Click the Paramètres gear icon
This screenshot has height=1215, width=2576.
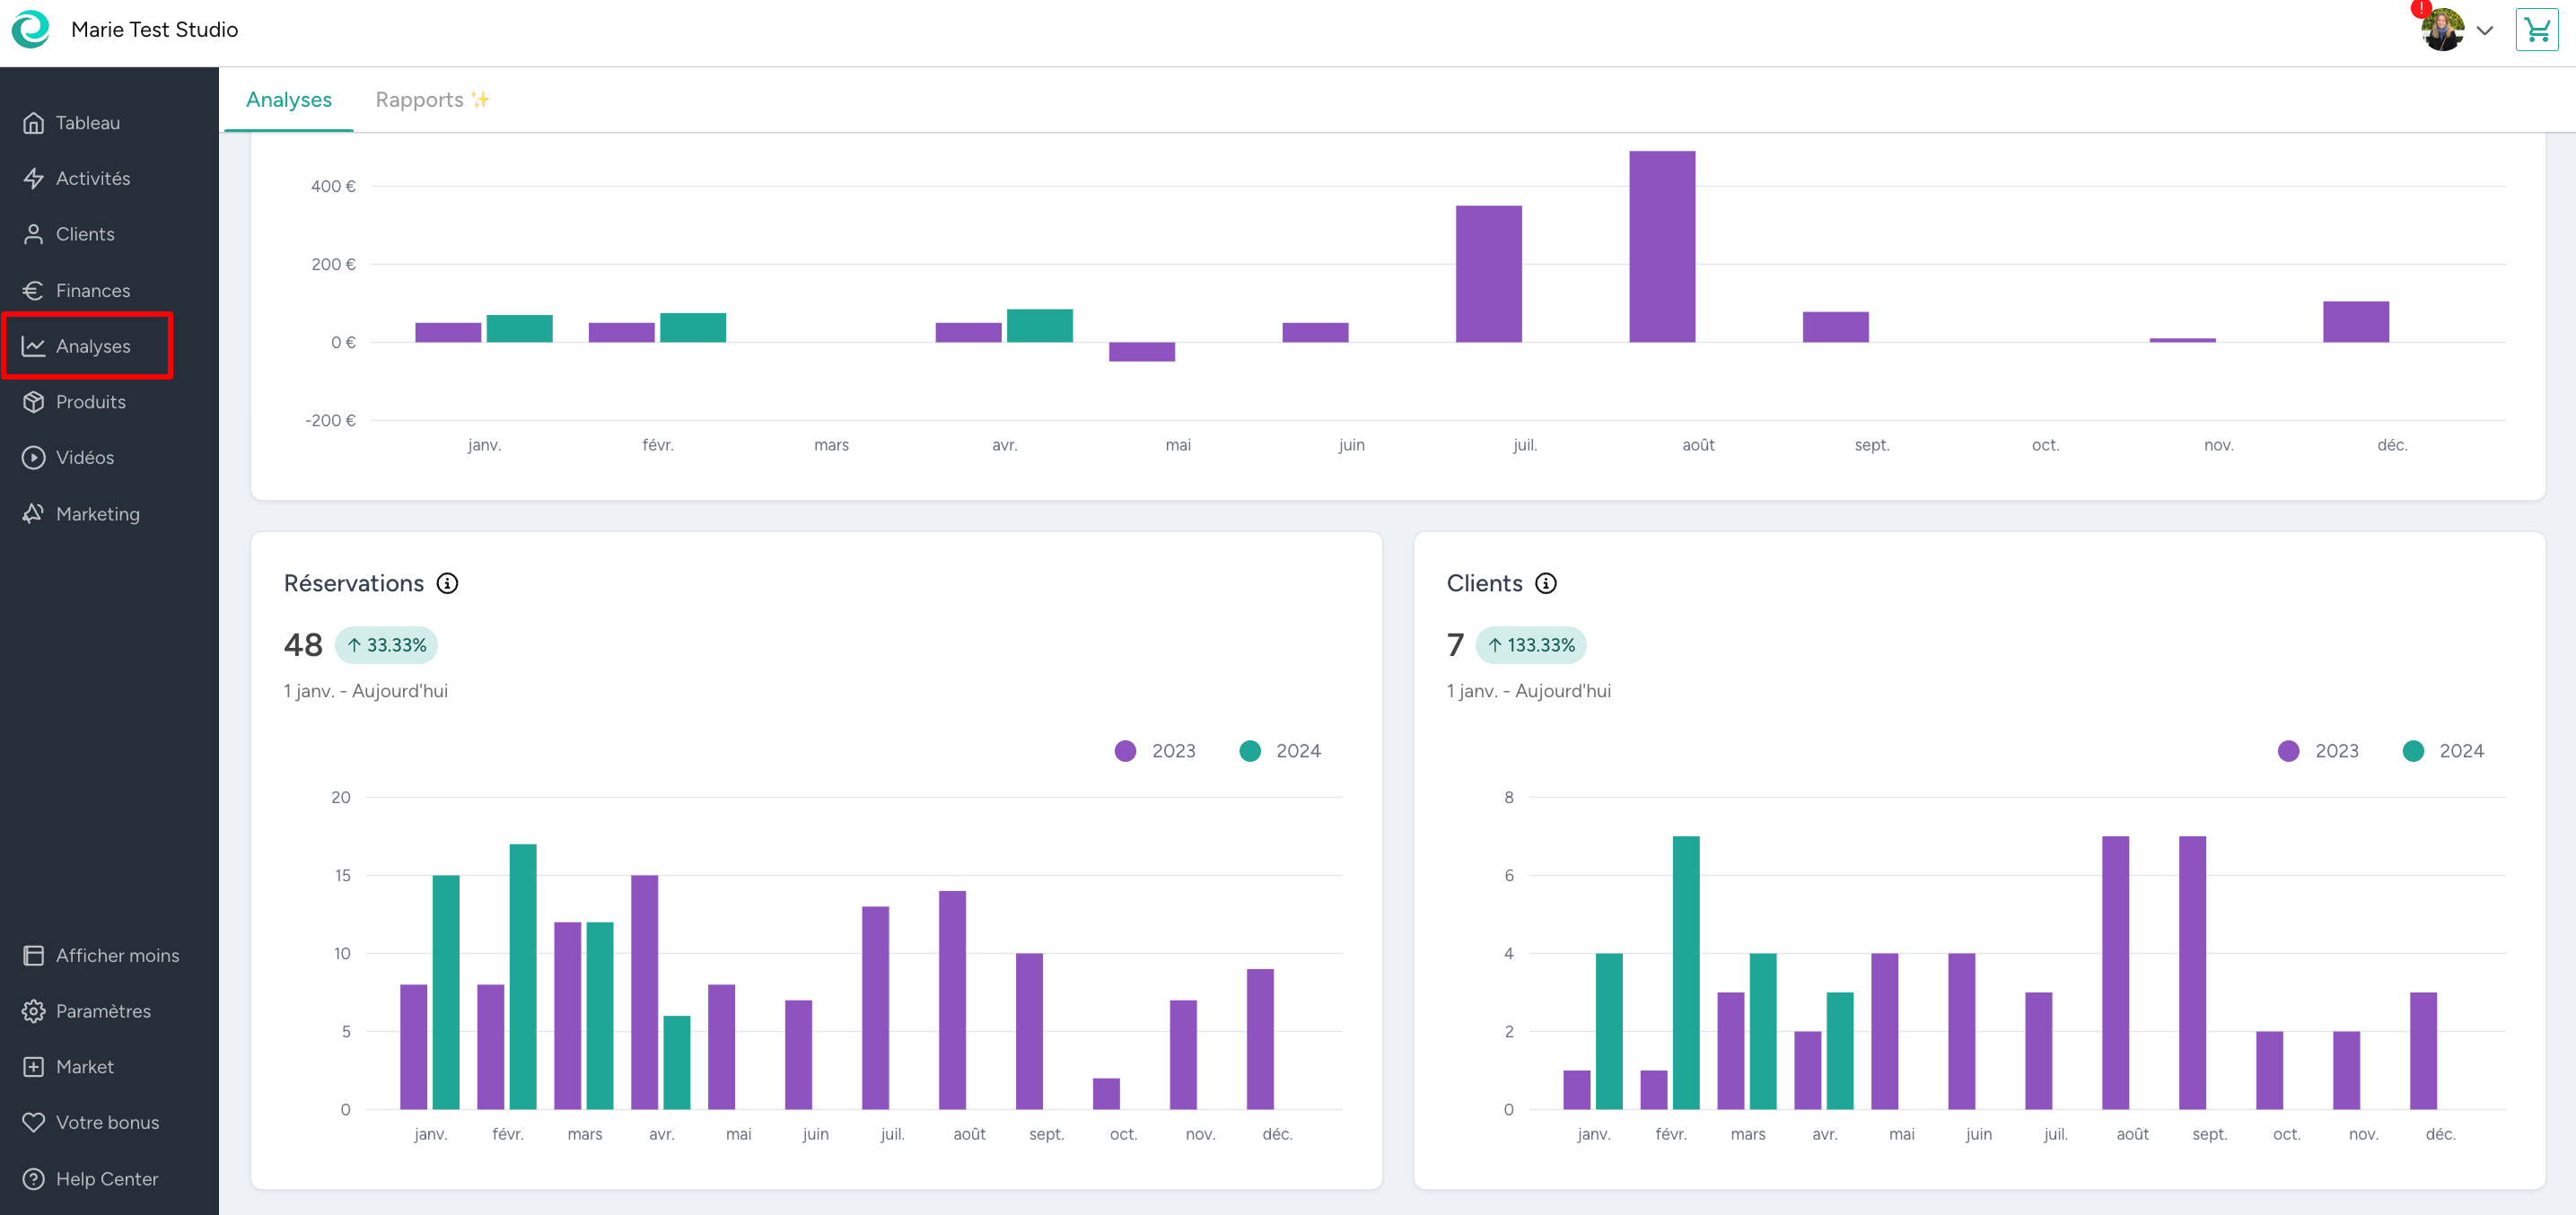(33, 1011)
